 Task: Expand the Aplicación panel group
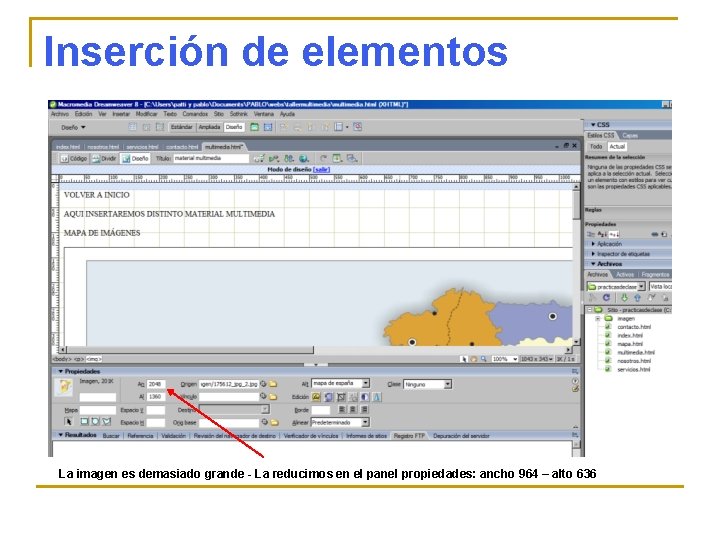[593, 244]
